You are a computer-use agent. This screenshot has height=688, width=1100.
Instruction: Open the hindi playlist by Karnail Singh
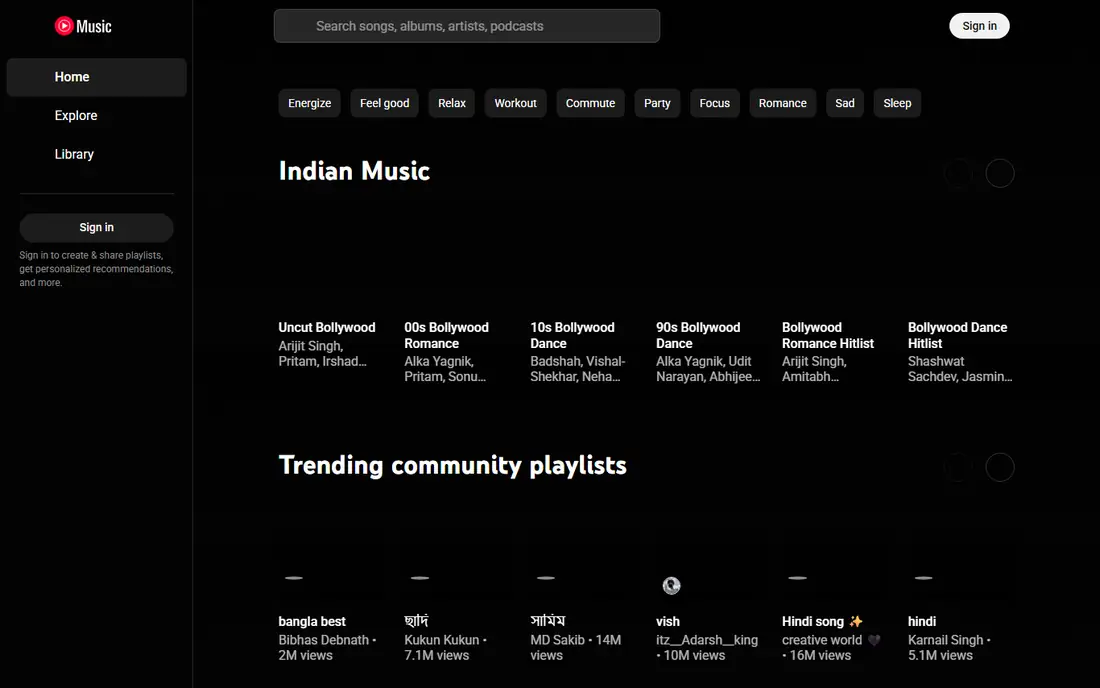pos(922,621)
